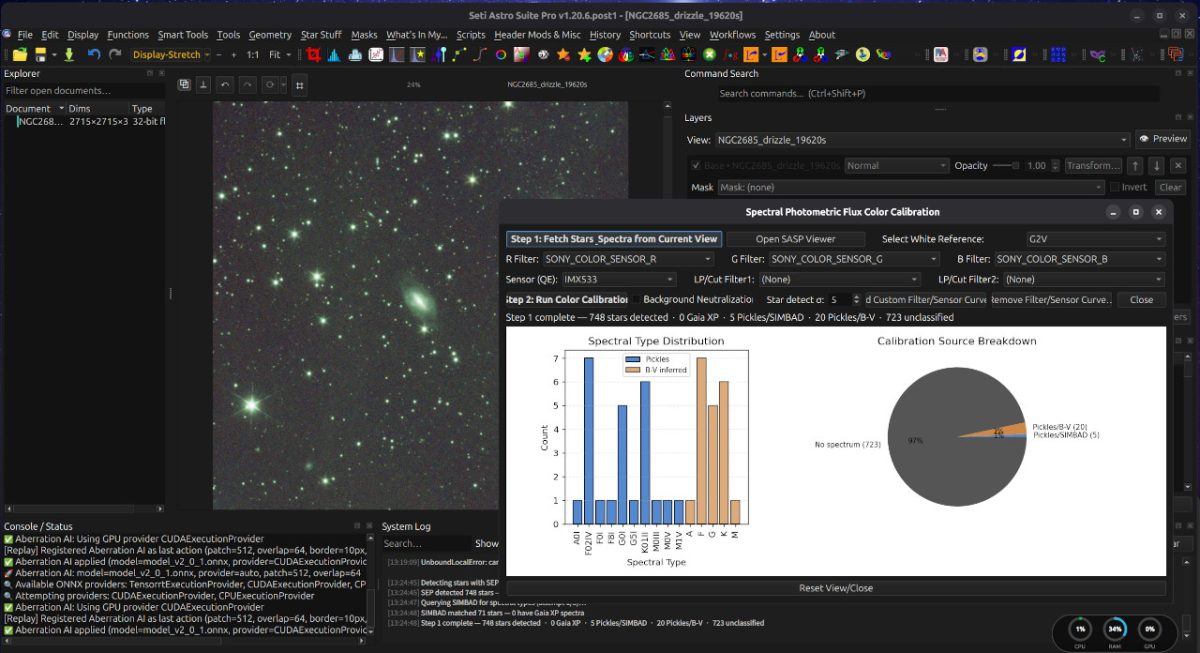Click the System Log search field
The height and width of the screenshot is (653, 1200).
coord(426,544)
